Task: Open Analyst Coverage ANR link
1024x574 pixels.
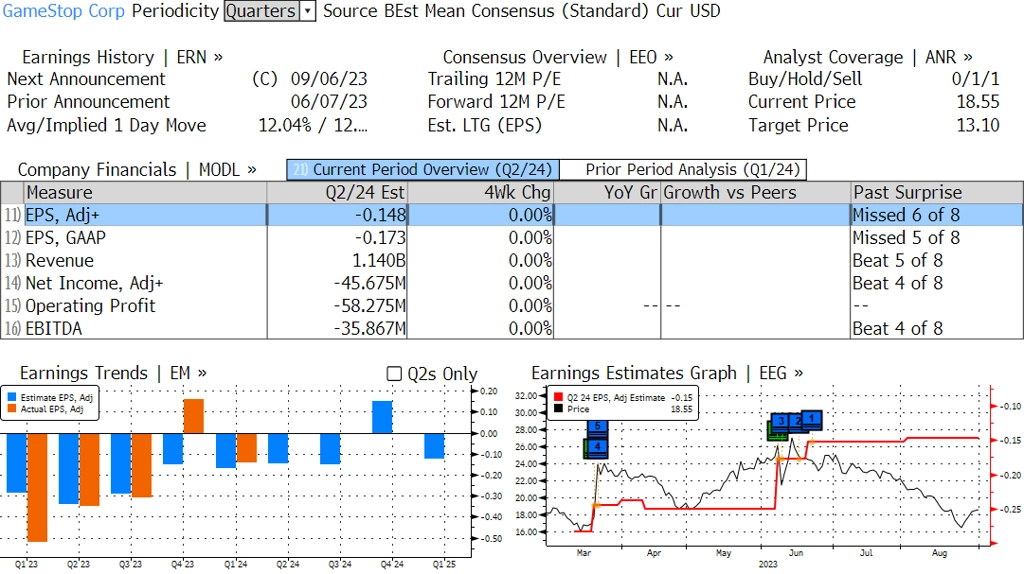Action: [868, 57]
